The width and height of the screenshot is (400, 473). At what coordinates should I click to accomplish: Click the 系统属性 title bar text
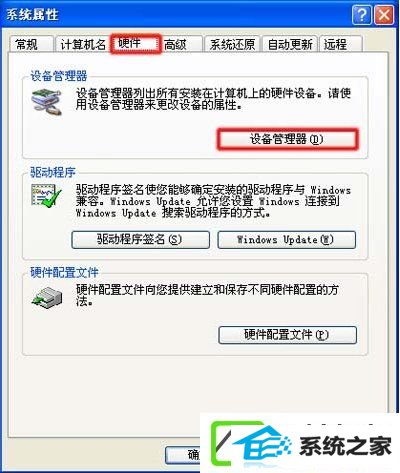pos(32,15)
